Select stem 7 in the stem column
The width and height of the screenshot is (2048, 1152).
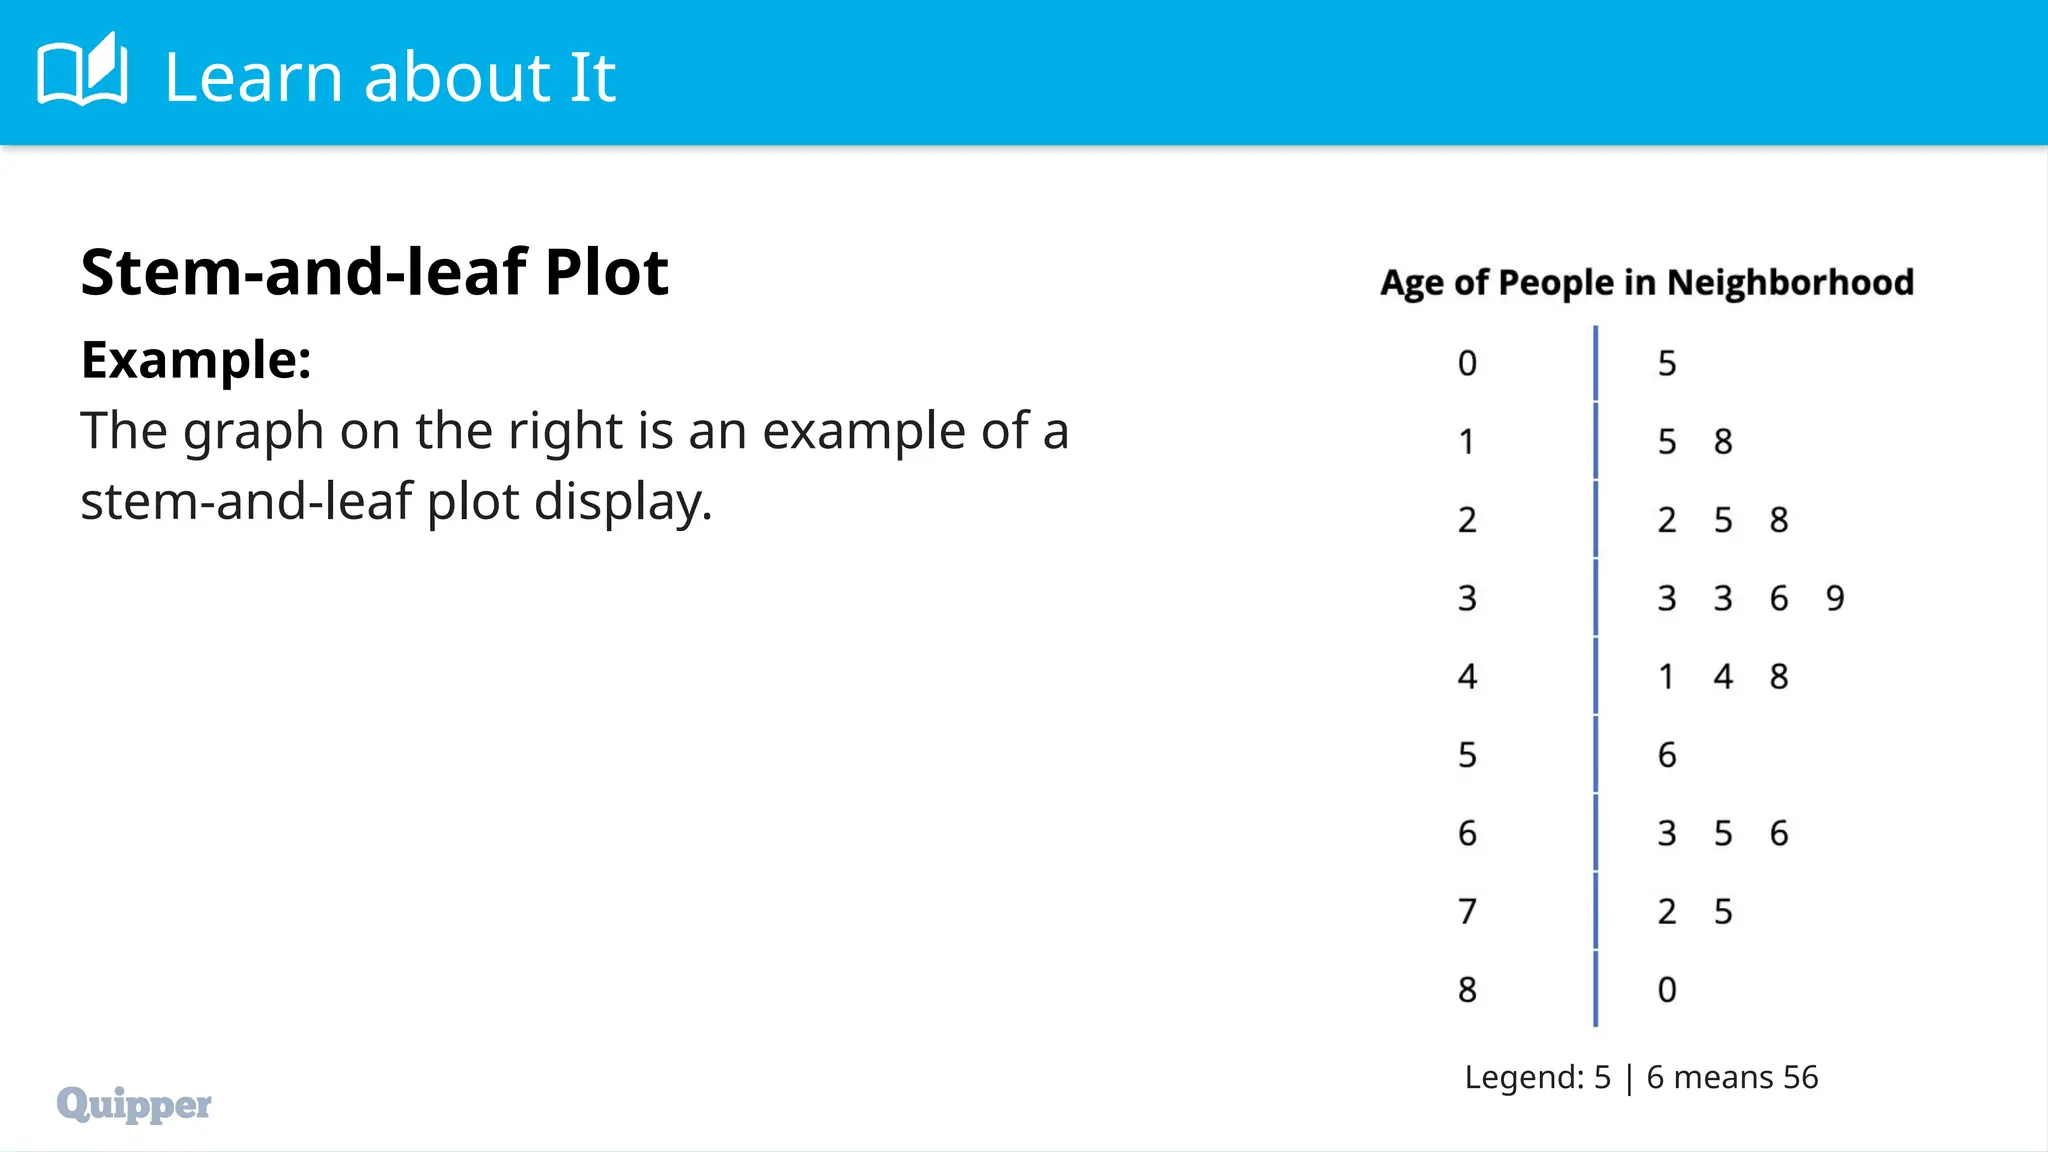[x=1467, y=912]
